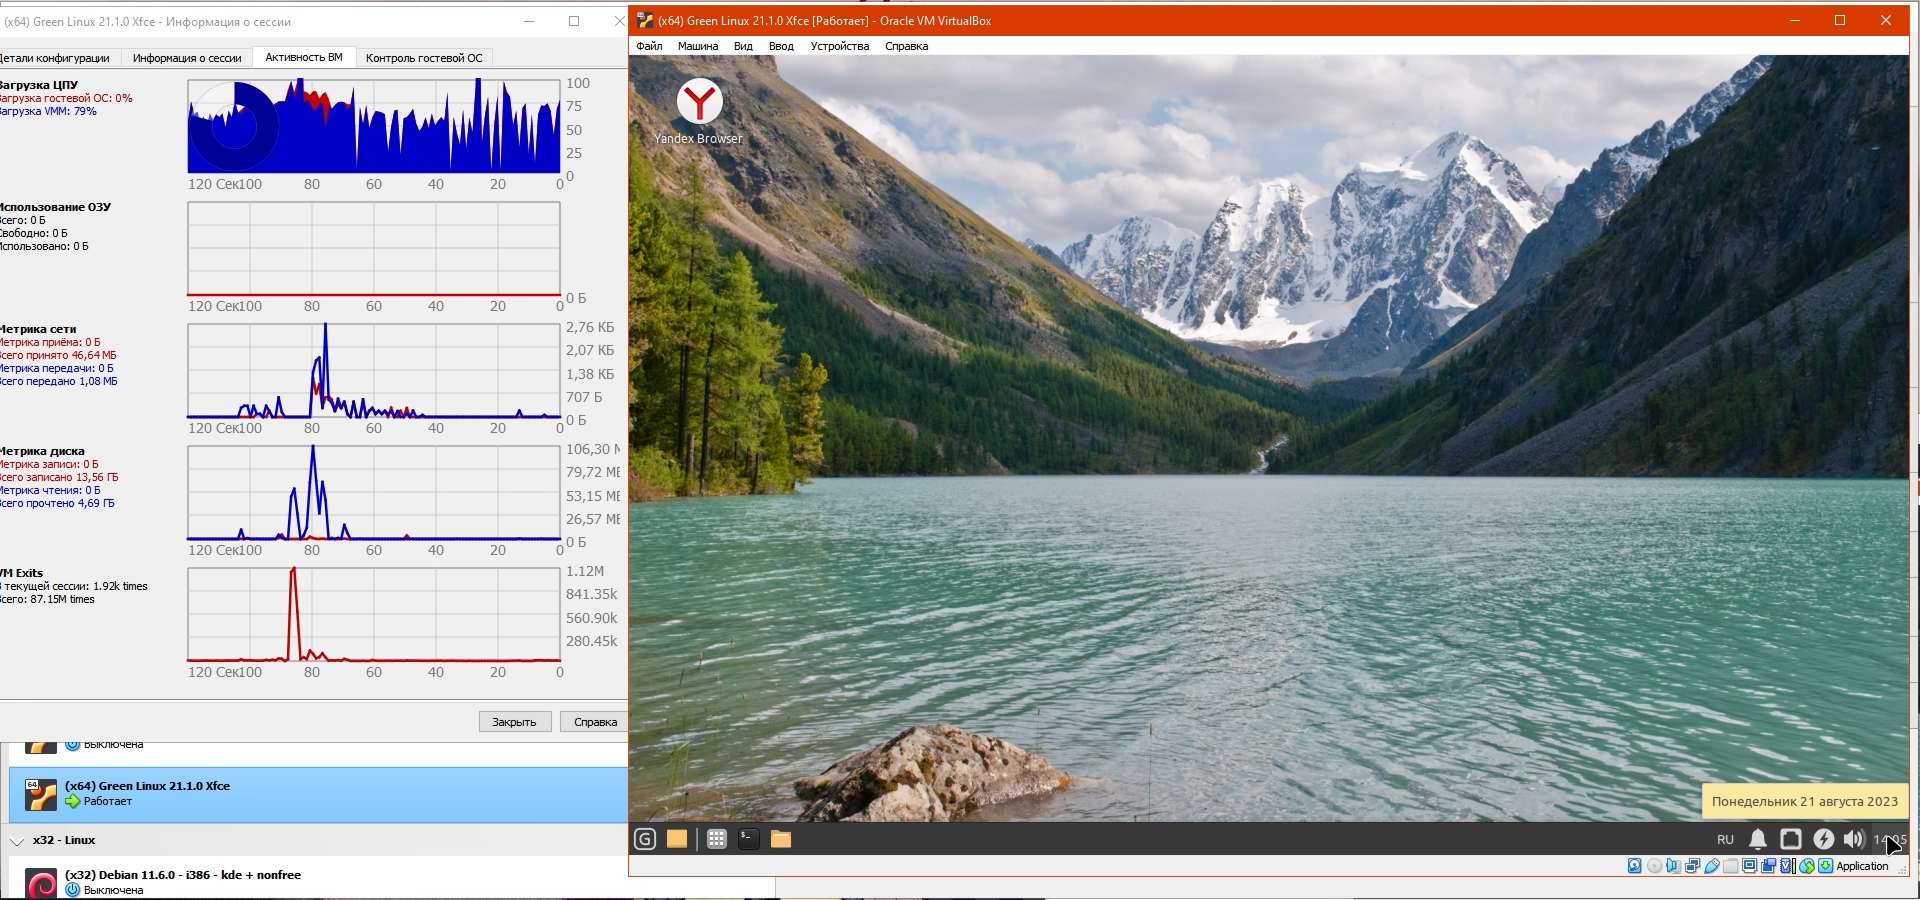Launch the terminal from the guest panel
The width and height of the screenshot is (1920, 900).
[748, 839]
